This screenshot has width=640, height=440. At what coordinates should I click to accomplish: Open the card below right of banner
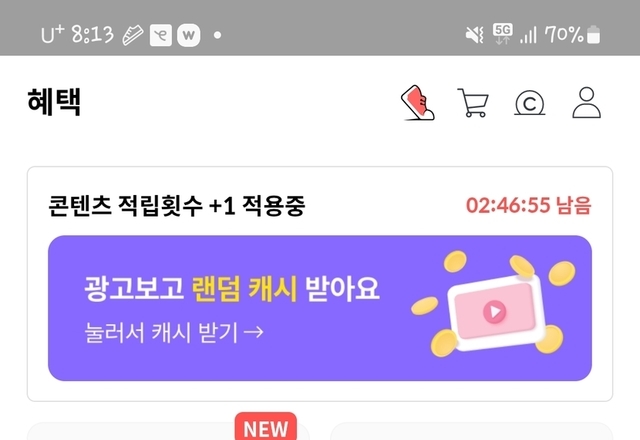tap(471, 431)
